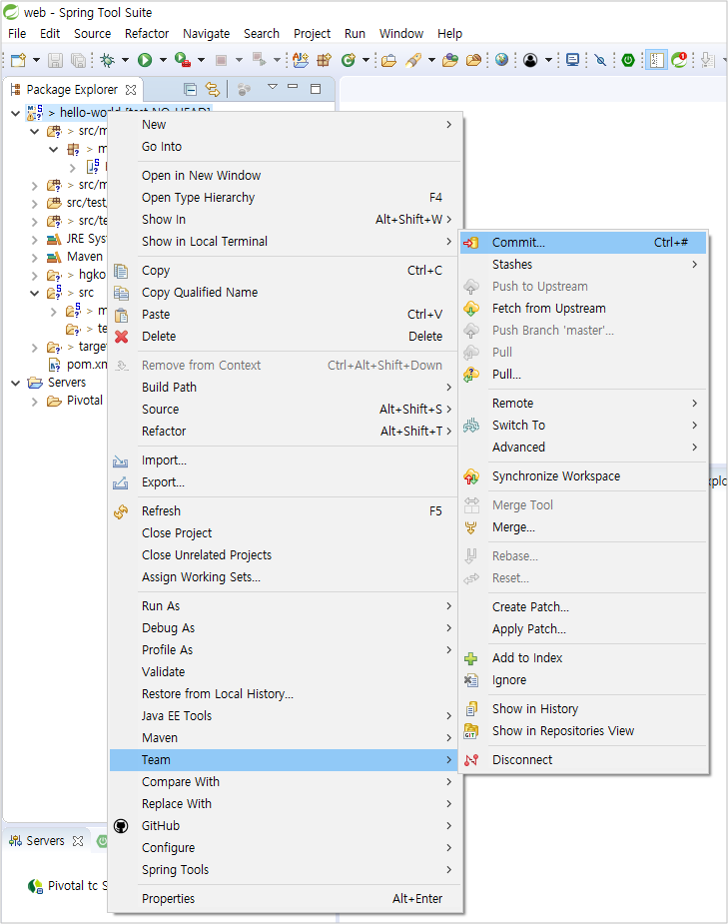
Task: Open the Package Explorer View Menu triangle
Action: 272,87
